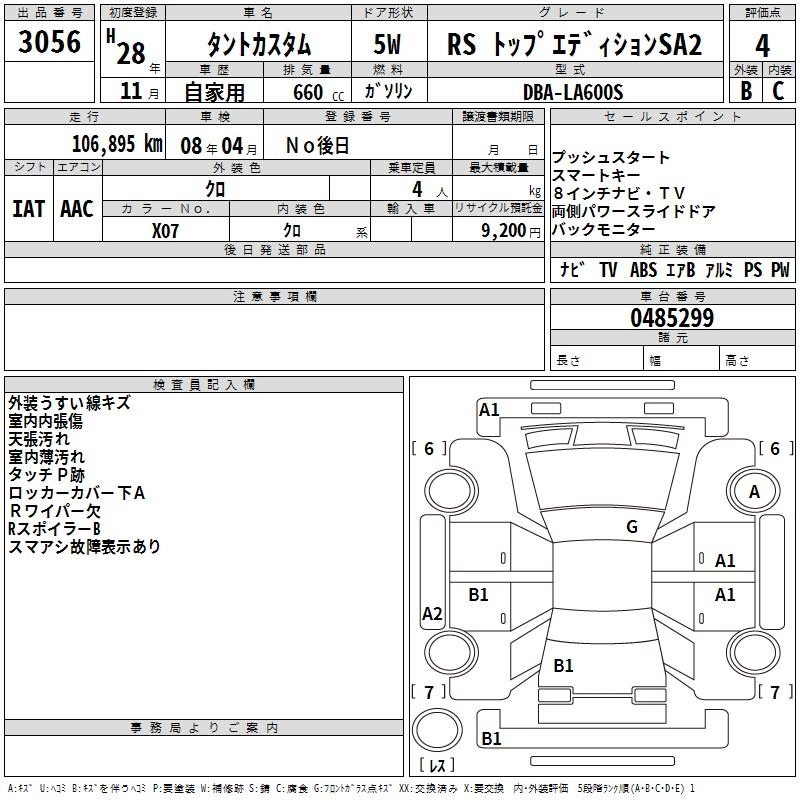Click the lot number 3056
Viewport: 800px width, 800px height.
(49, 44)
